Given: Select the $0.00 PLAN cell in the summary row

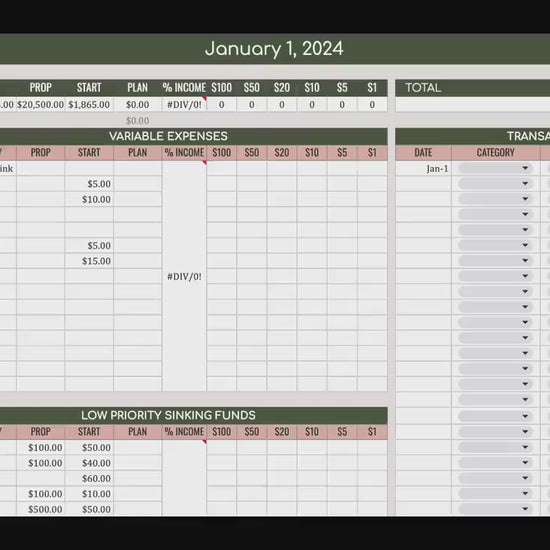Looking at the screenshot, I should 138,105.
